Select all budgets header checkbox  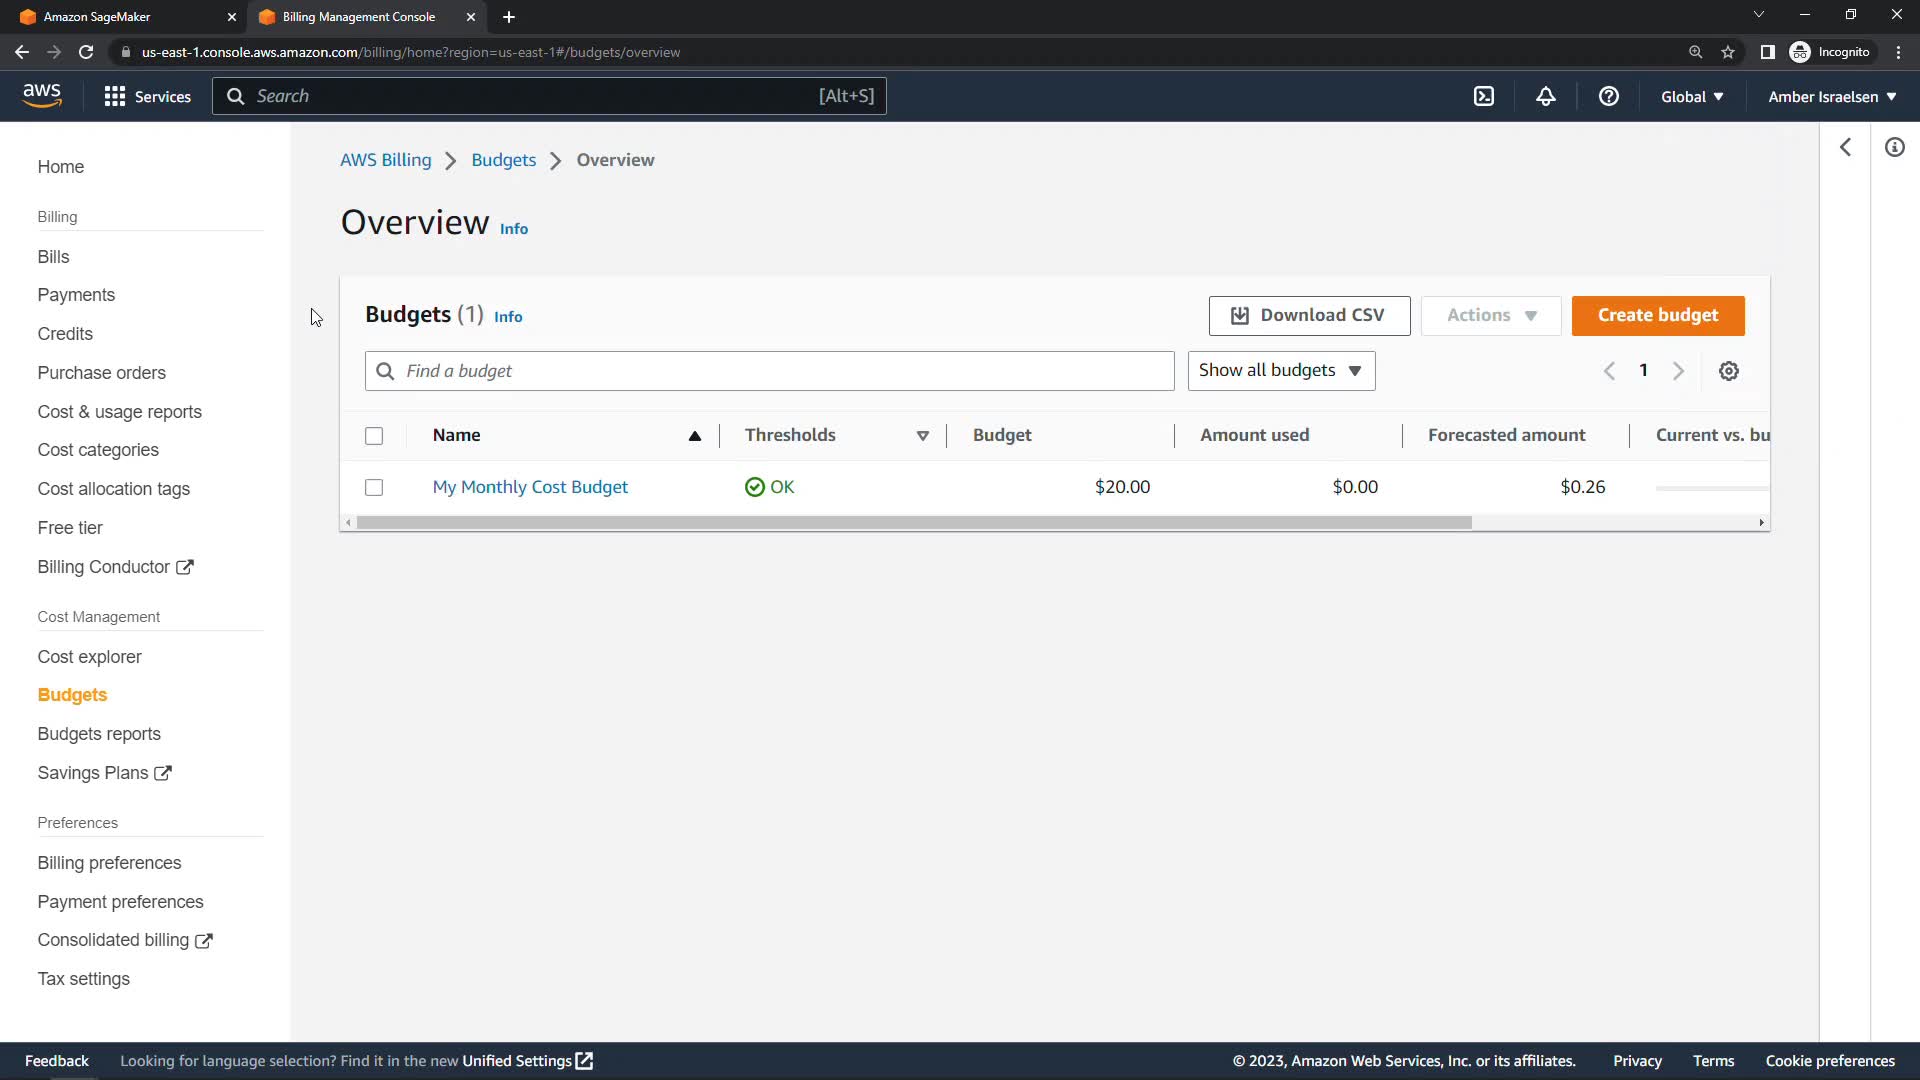(374, 436)
